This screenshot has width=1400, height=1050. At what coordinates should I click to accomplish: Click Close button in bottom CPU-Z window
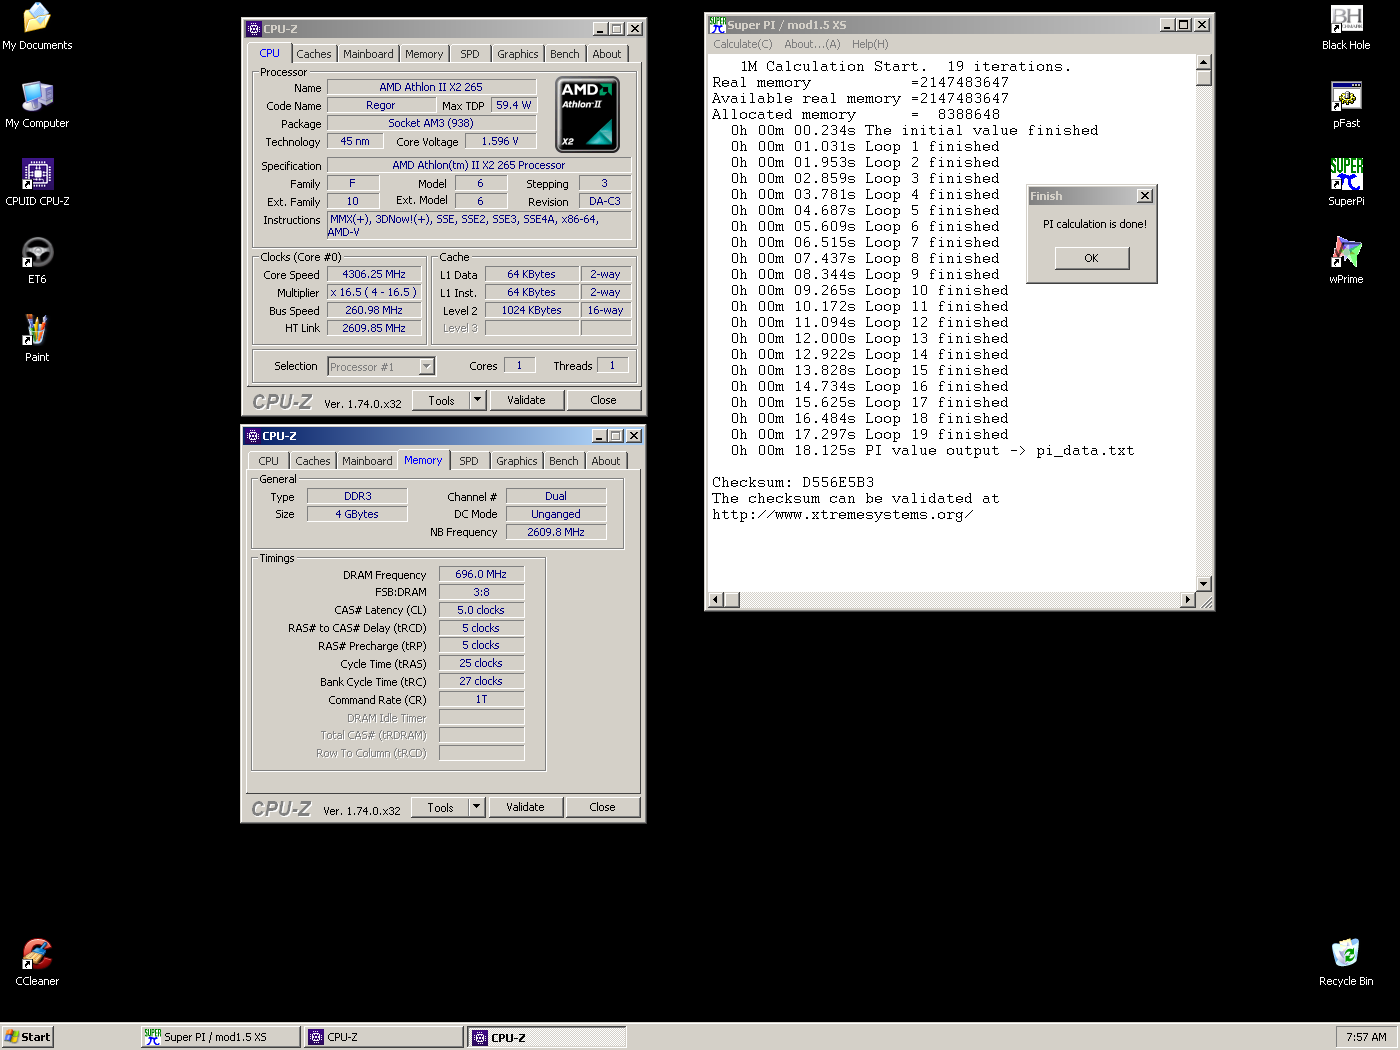point(603,807)
